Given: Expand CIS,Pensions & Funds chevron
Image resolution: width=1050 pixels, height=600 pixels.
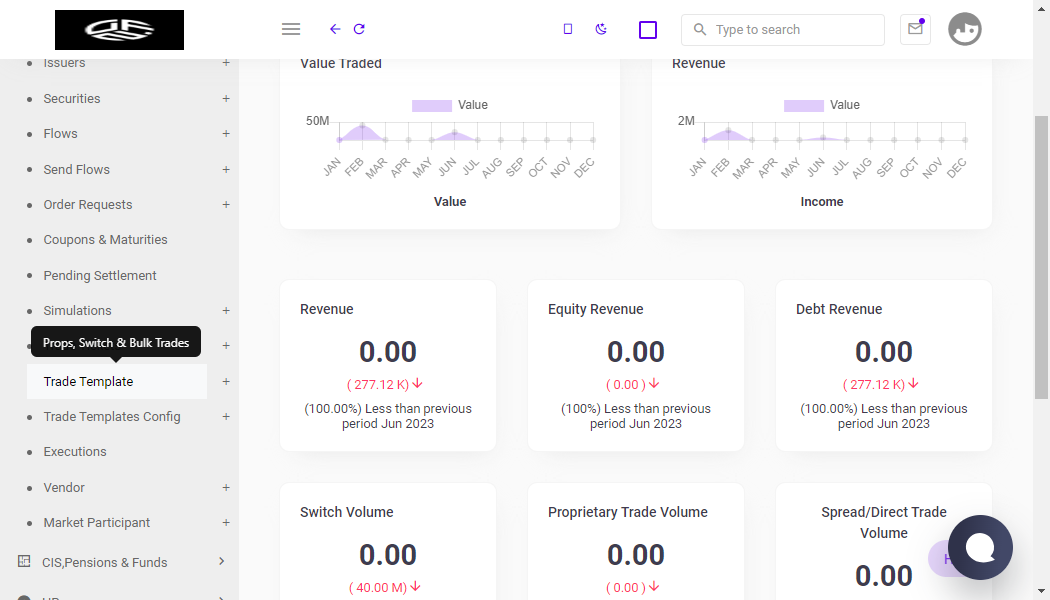Looking at the screenshot, I should click(222, 561).
